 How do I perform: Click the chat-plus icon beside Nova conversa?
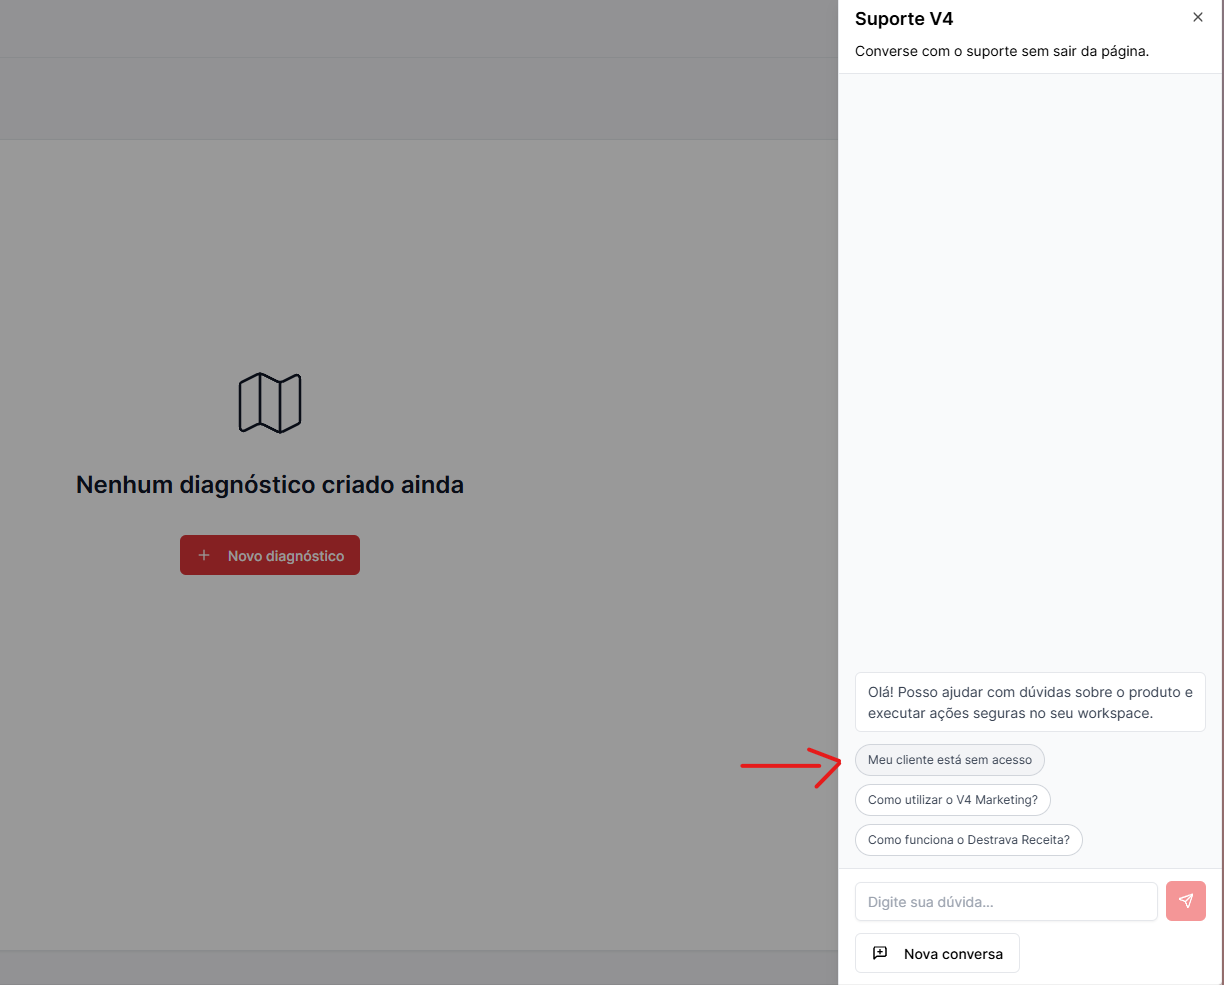click(880, 953)
